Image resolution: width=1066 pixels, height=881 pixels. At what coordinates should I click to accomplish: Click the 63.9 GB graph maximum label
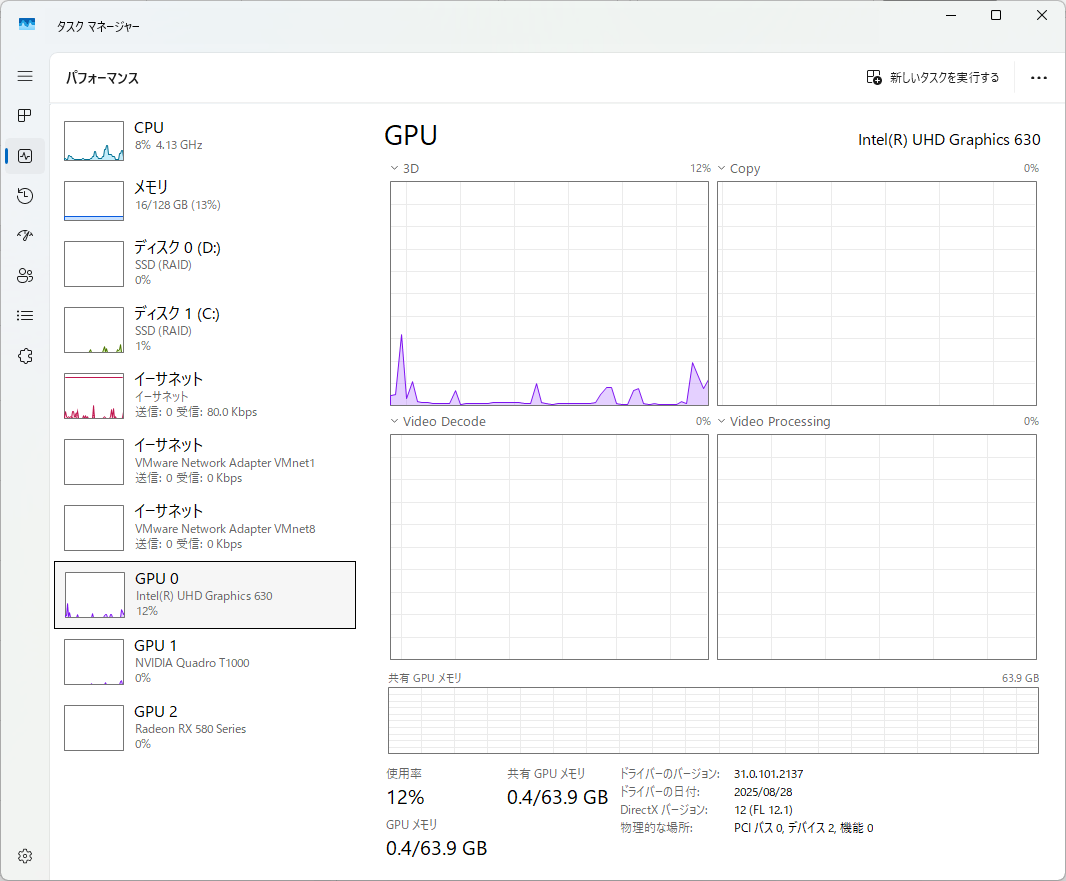[x=1020, y=678]
